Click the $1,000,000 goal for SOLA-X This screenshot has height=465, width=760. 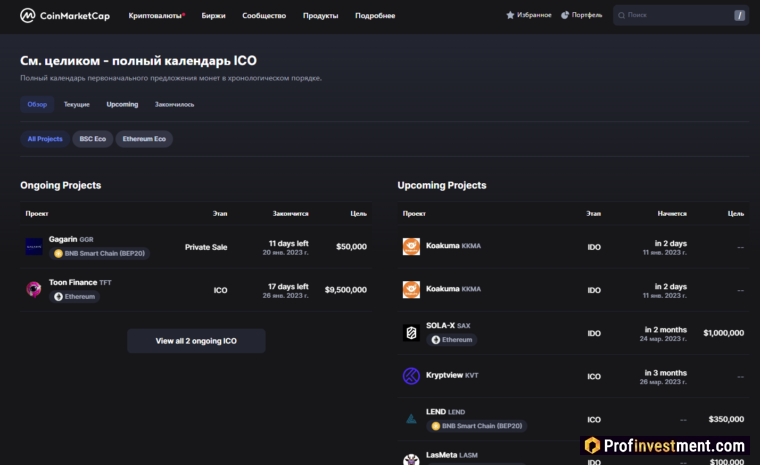tap(724, 333)
